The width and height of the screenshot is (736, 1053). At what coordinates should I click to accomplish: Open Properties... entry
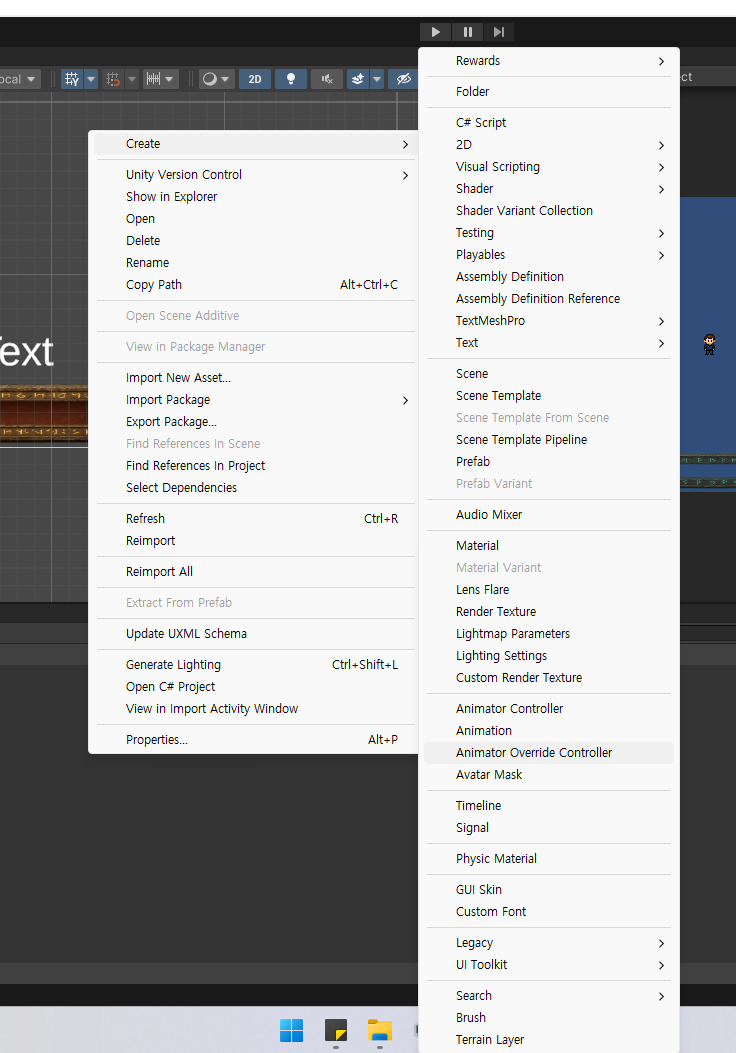(255, 739)
